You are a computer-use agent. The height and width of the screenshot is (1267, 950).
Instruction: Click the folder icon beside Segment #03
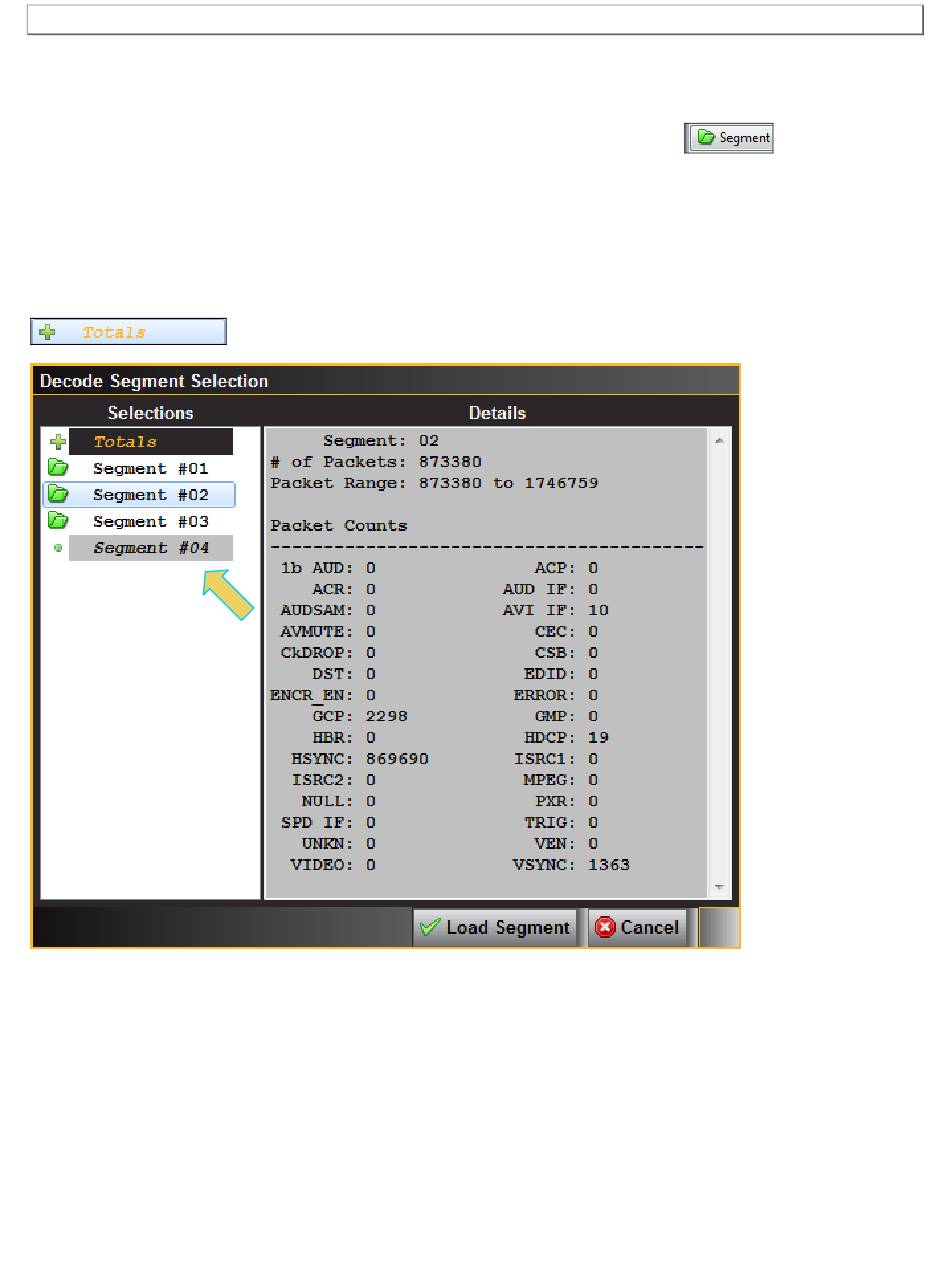[x=58, y=521]
